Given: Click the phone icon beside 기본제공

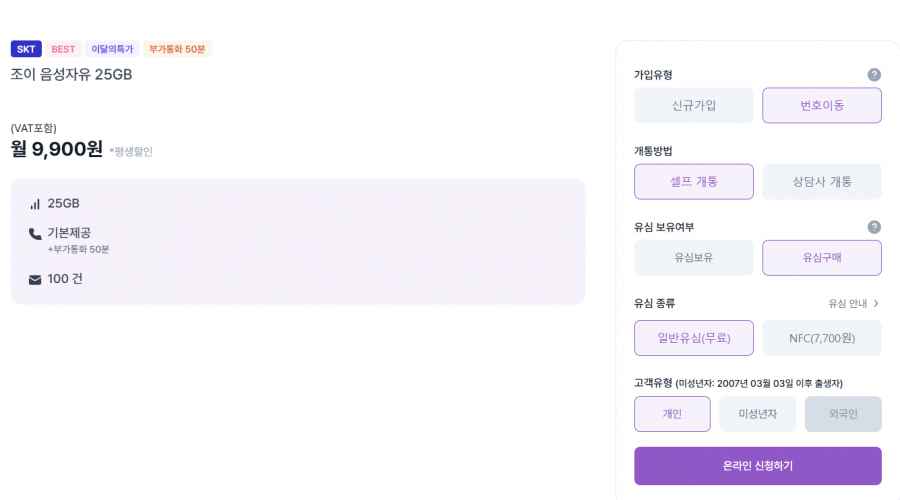Looking at the screenshot, I should [35, 234].
